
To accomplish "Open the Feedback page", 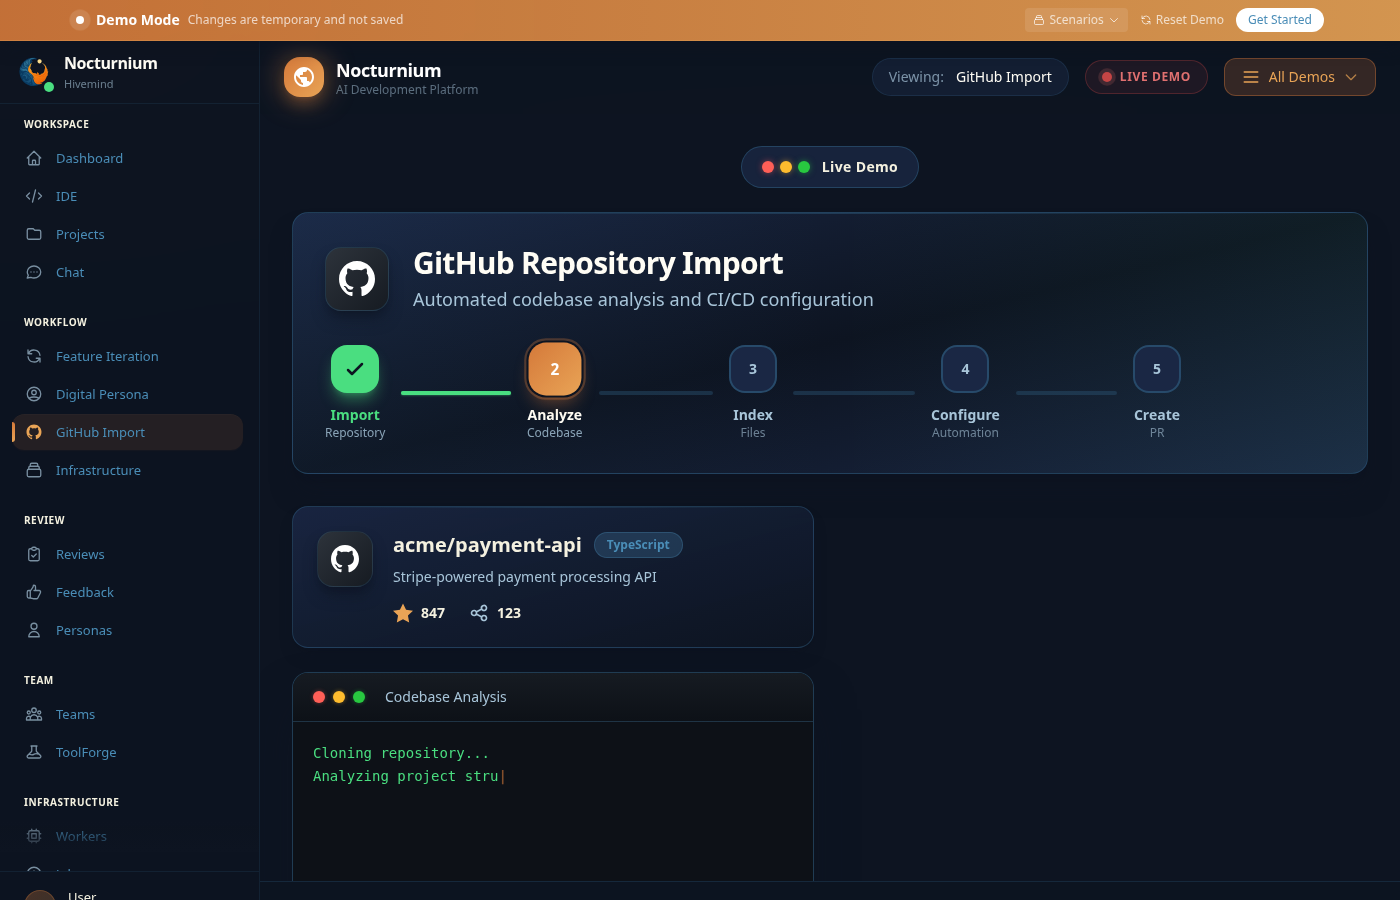I will tap(128, 592).
